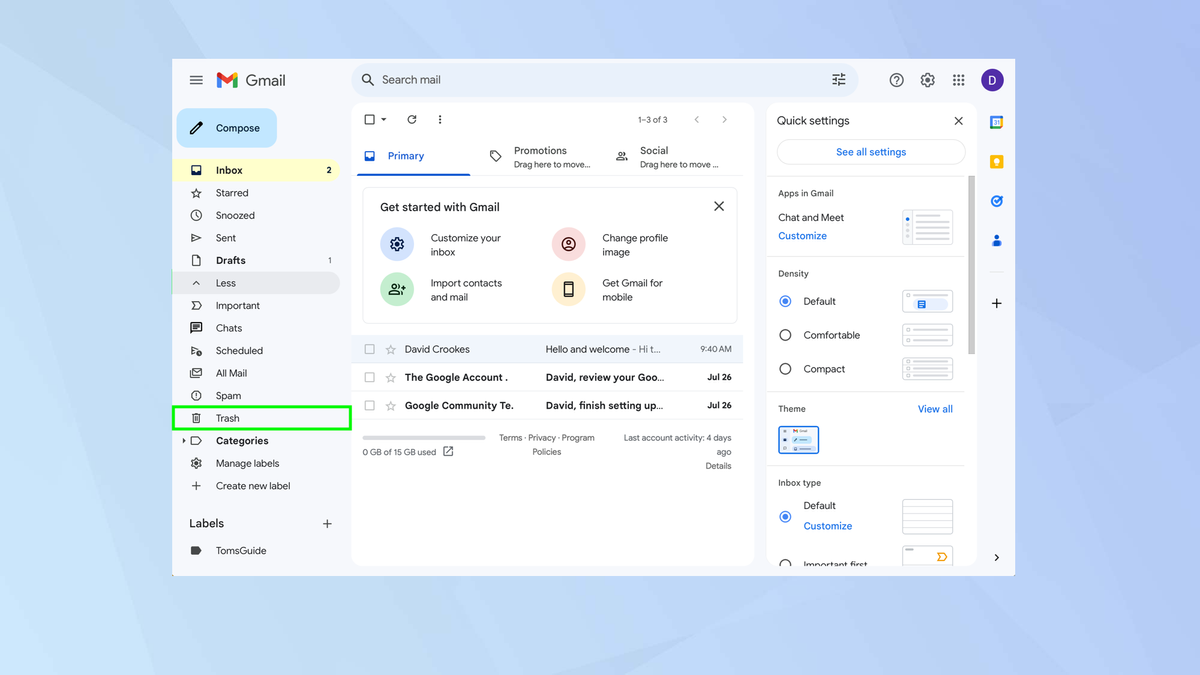Switch to the Promotions tab
This screenshot has width=1200, height=675.
[x=540, y=156]
